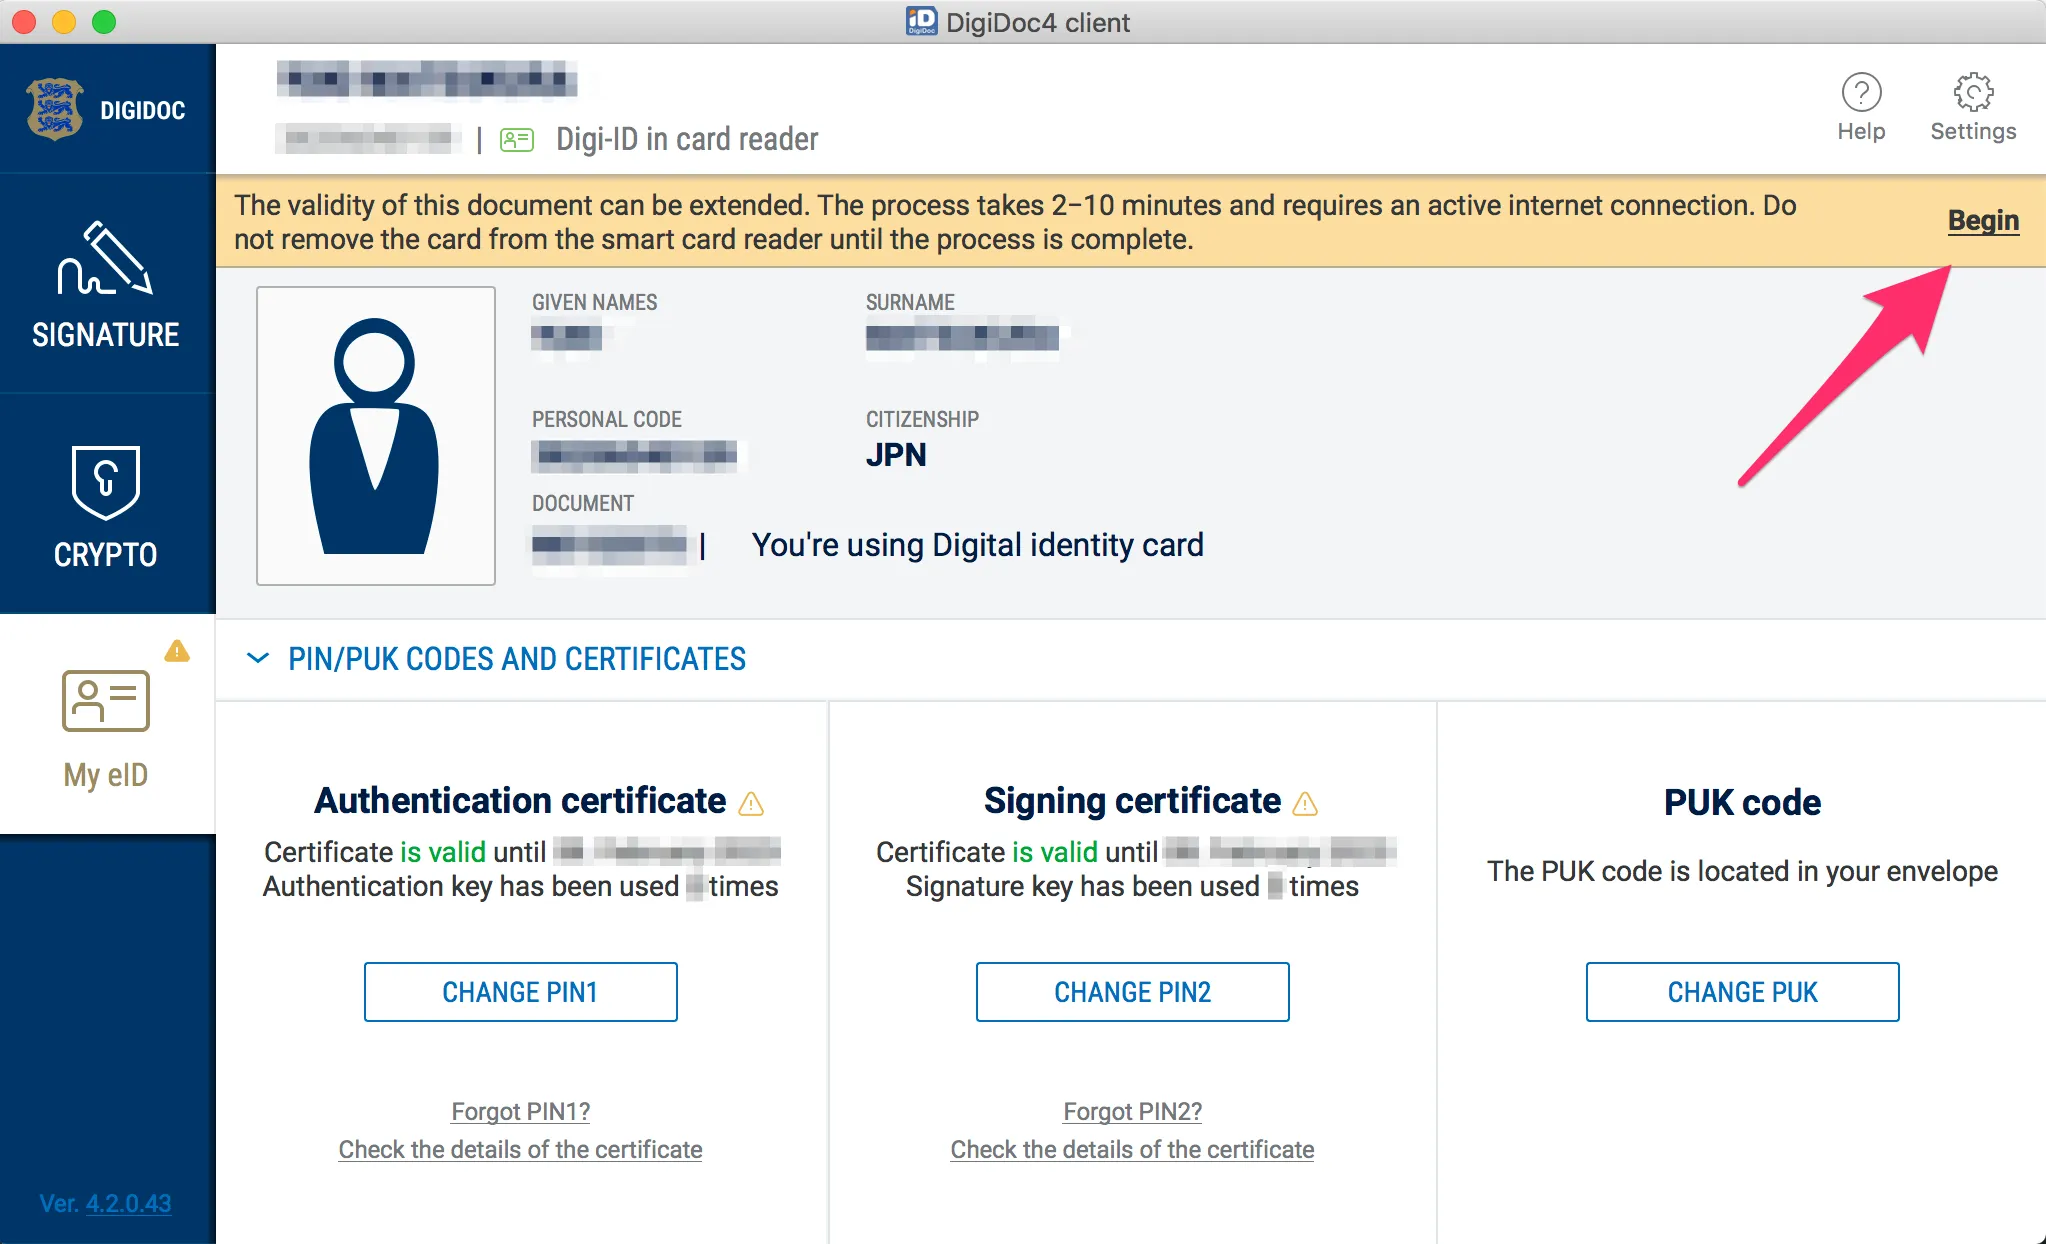Select the My eID card icon
The image size is (2046, 1244).
[x=105, y=700]
